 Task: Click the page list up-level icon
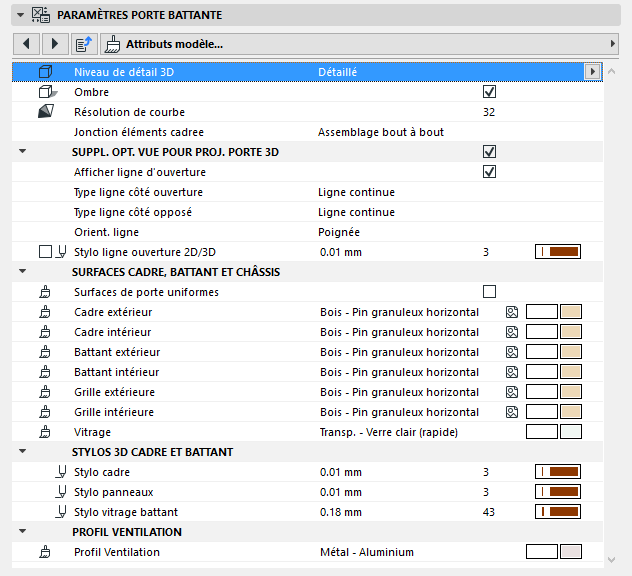[x=83, y=44]
